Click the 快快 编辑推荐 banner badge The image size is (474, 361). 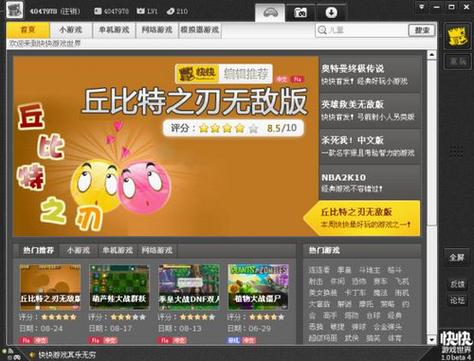point(224,73)
